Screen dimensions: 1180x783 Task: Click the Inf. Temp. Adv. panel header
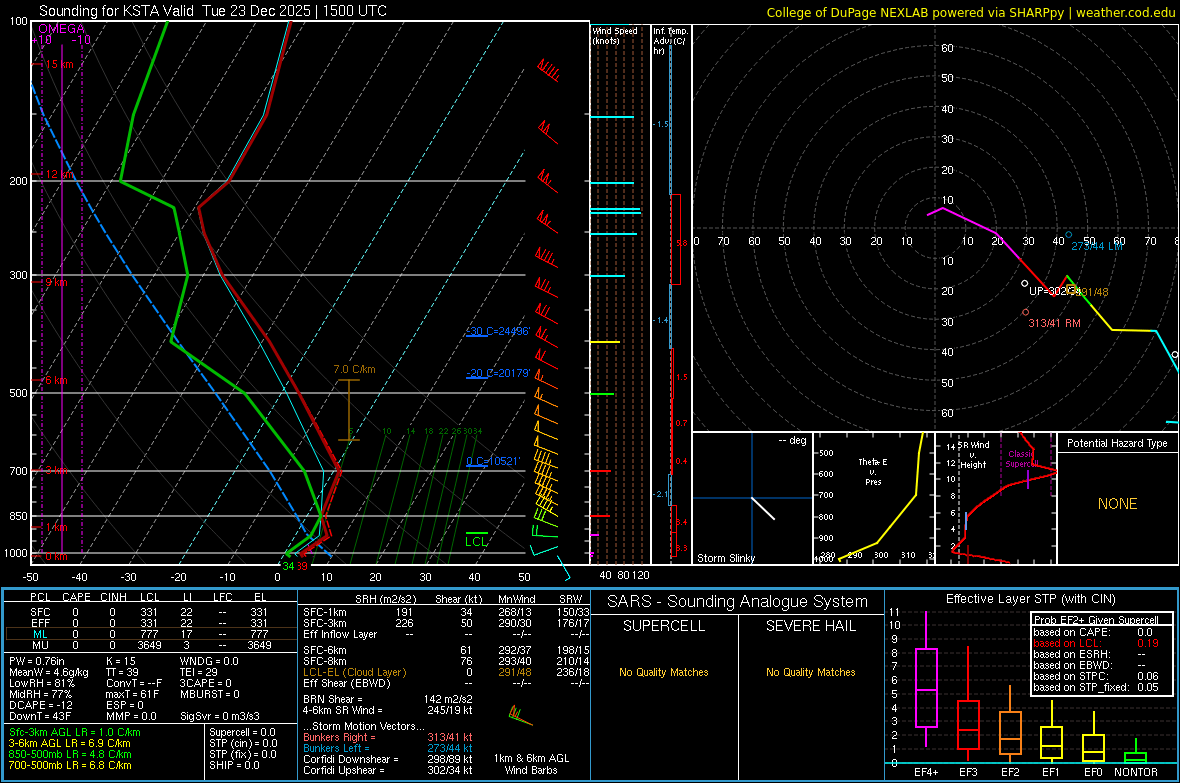[x=670, y=41]
